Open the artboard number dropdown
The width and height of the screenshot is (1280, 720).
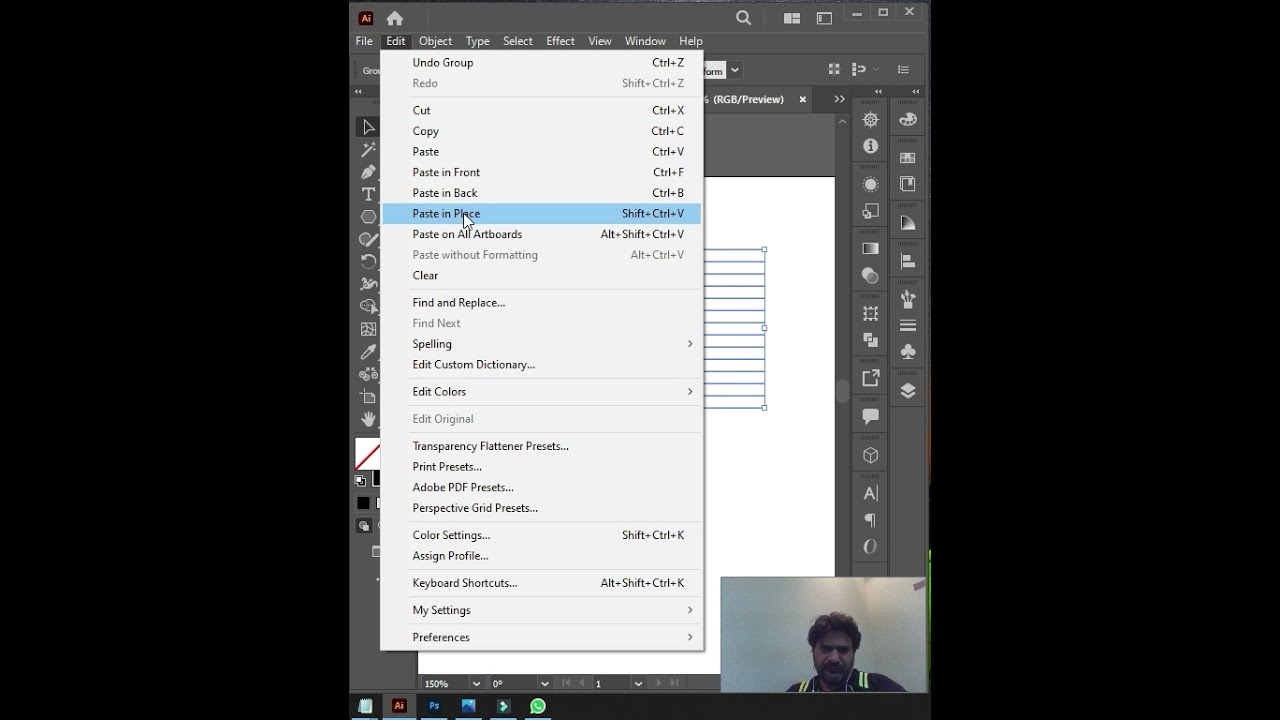[638, 684]
